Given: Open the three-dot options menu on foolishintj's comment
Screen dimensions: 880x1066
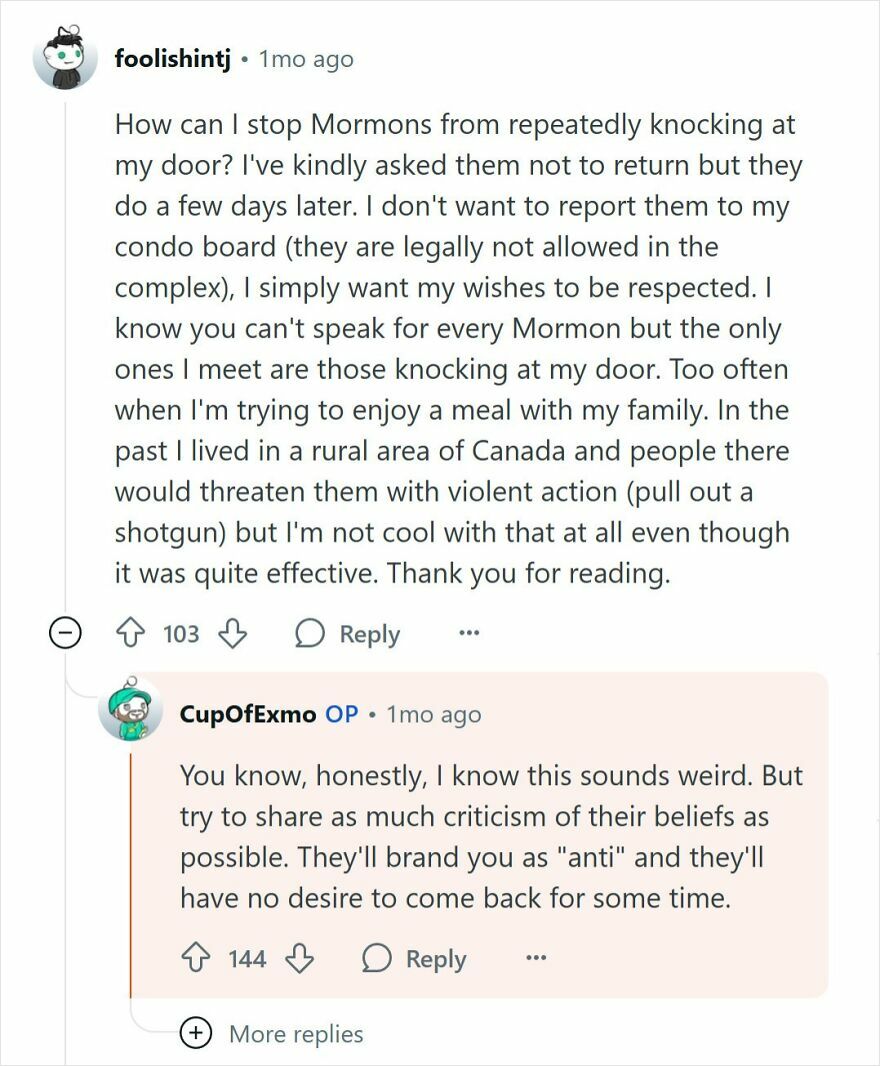Looking at the screenshot, I should pos(468,633).
